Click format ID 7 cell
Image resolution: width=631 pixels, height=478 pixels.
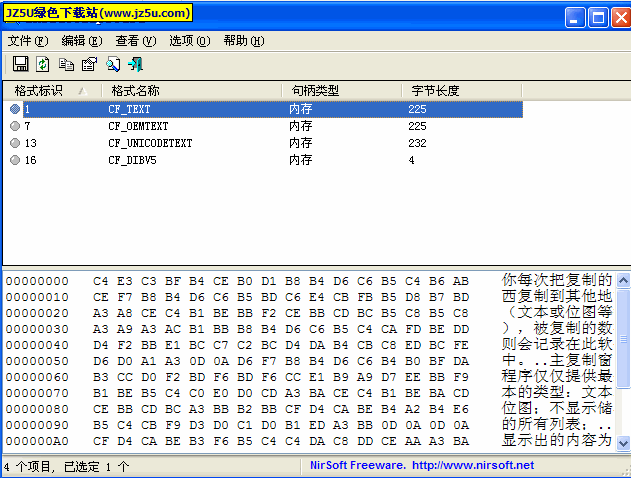click(27, 126)
